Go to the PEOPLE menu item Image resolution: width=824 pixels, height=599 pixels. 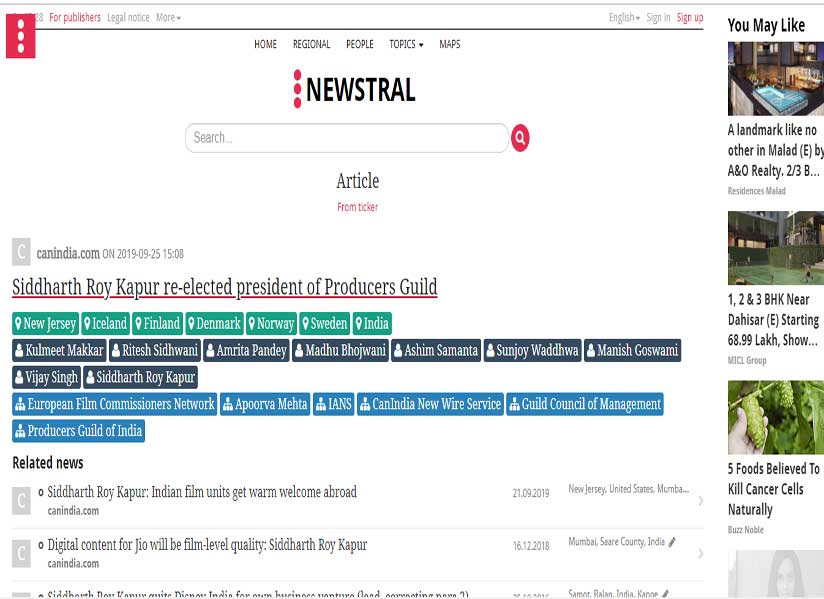pyautogui.click(x=359, y=44)
